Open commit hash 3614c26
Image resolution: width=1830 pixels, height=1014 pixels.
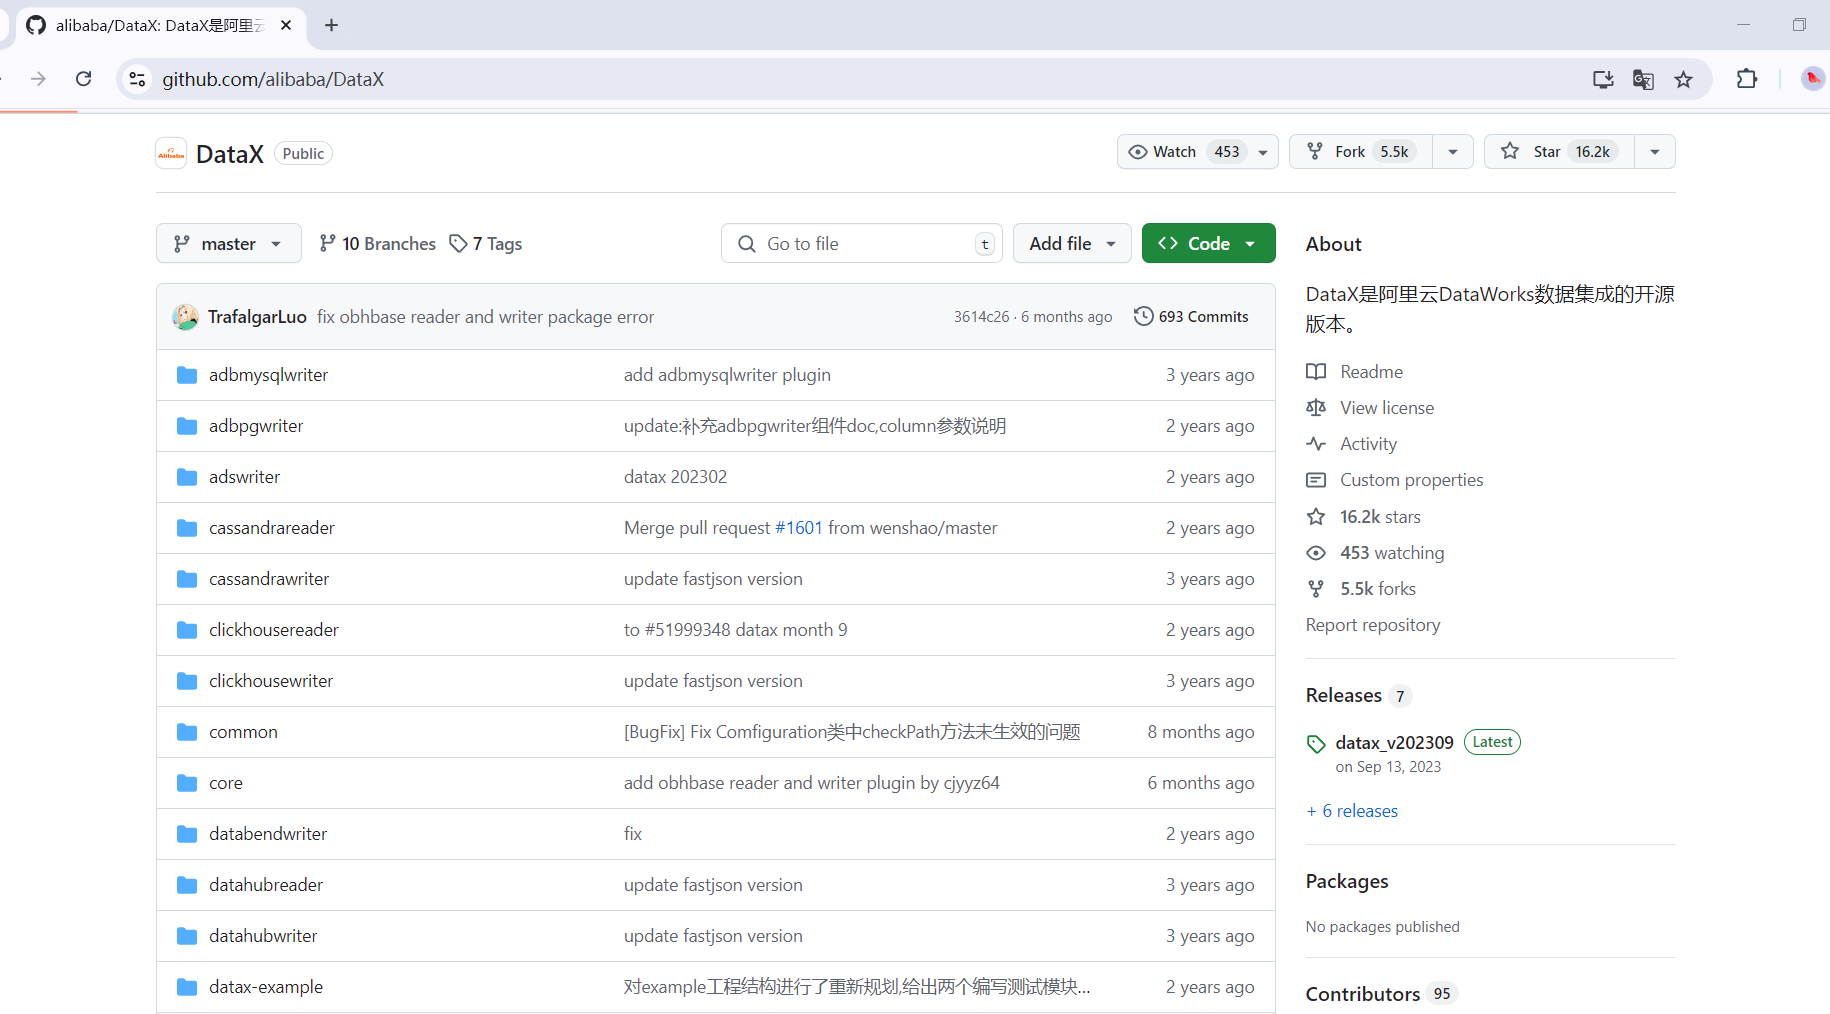(981, 317)
